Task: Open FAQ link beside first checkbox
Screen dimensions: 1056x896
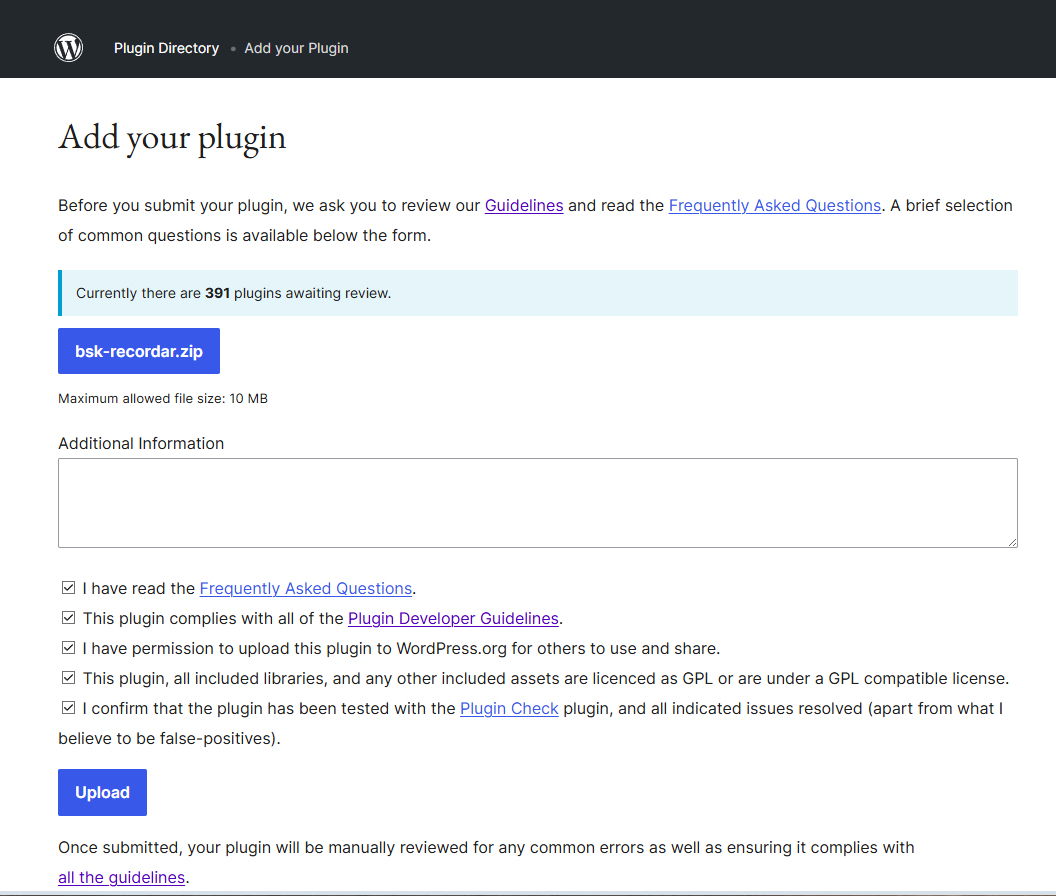Action: point(306,588)
